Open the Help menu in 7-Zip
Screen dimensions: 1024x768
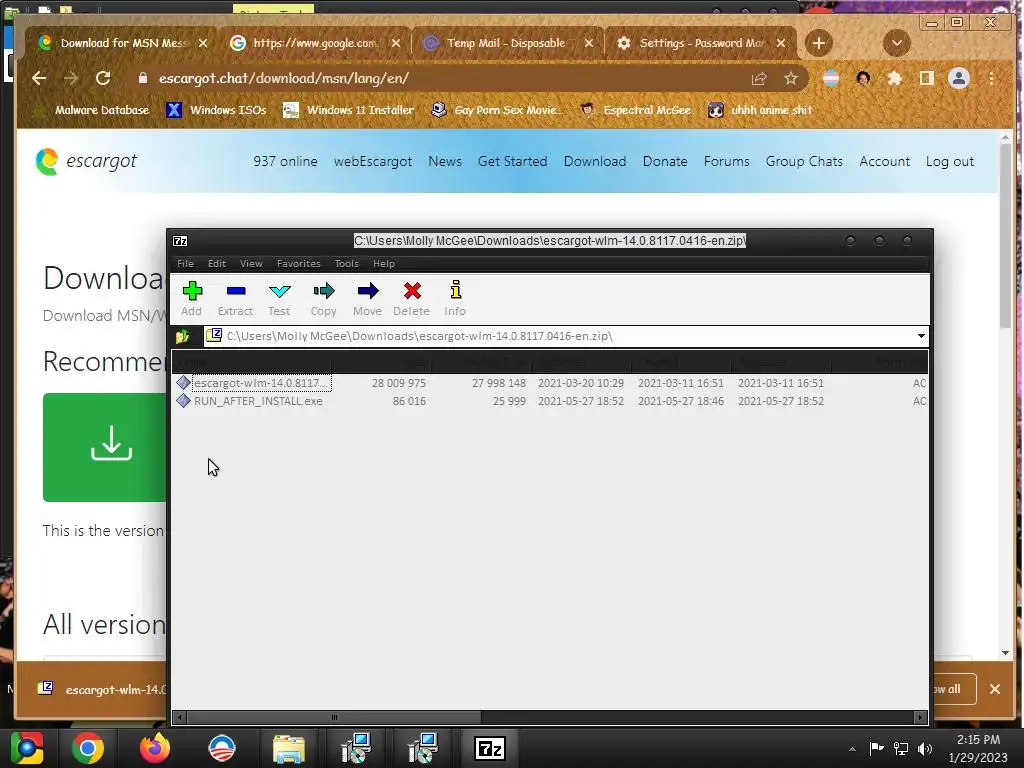(383, 264)
